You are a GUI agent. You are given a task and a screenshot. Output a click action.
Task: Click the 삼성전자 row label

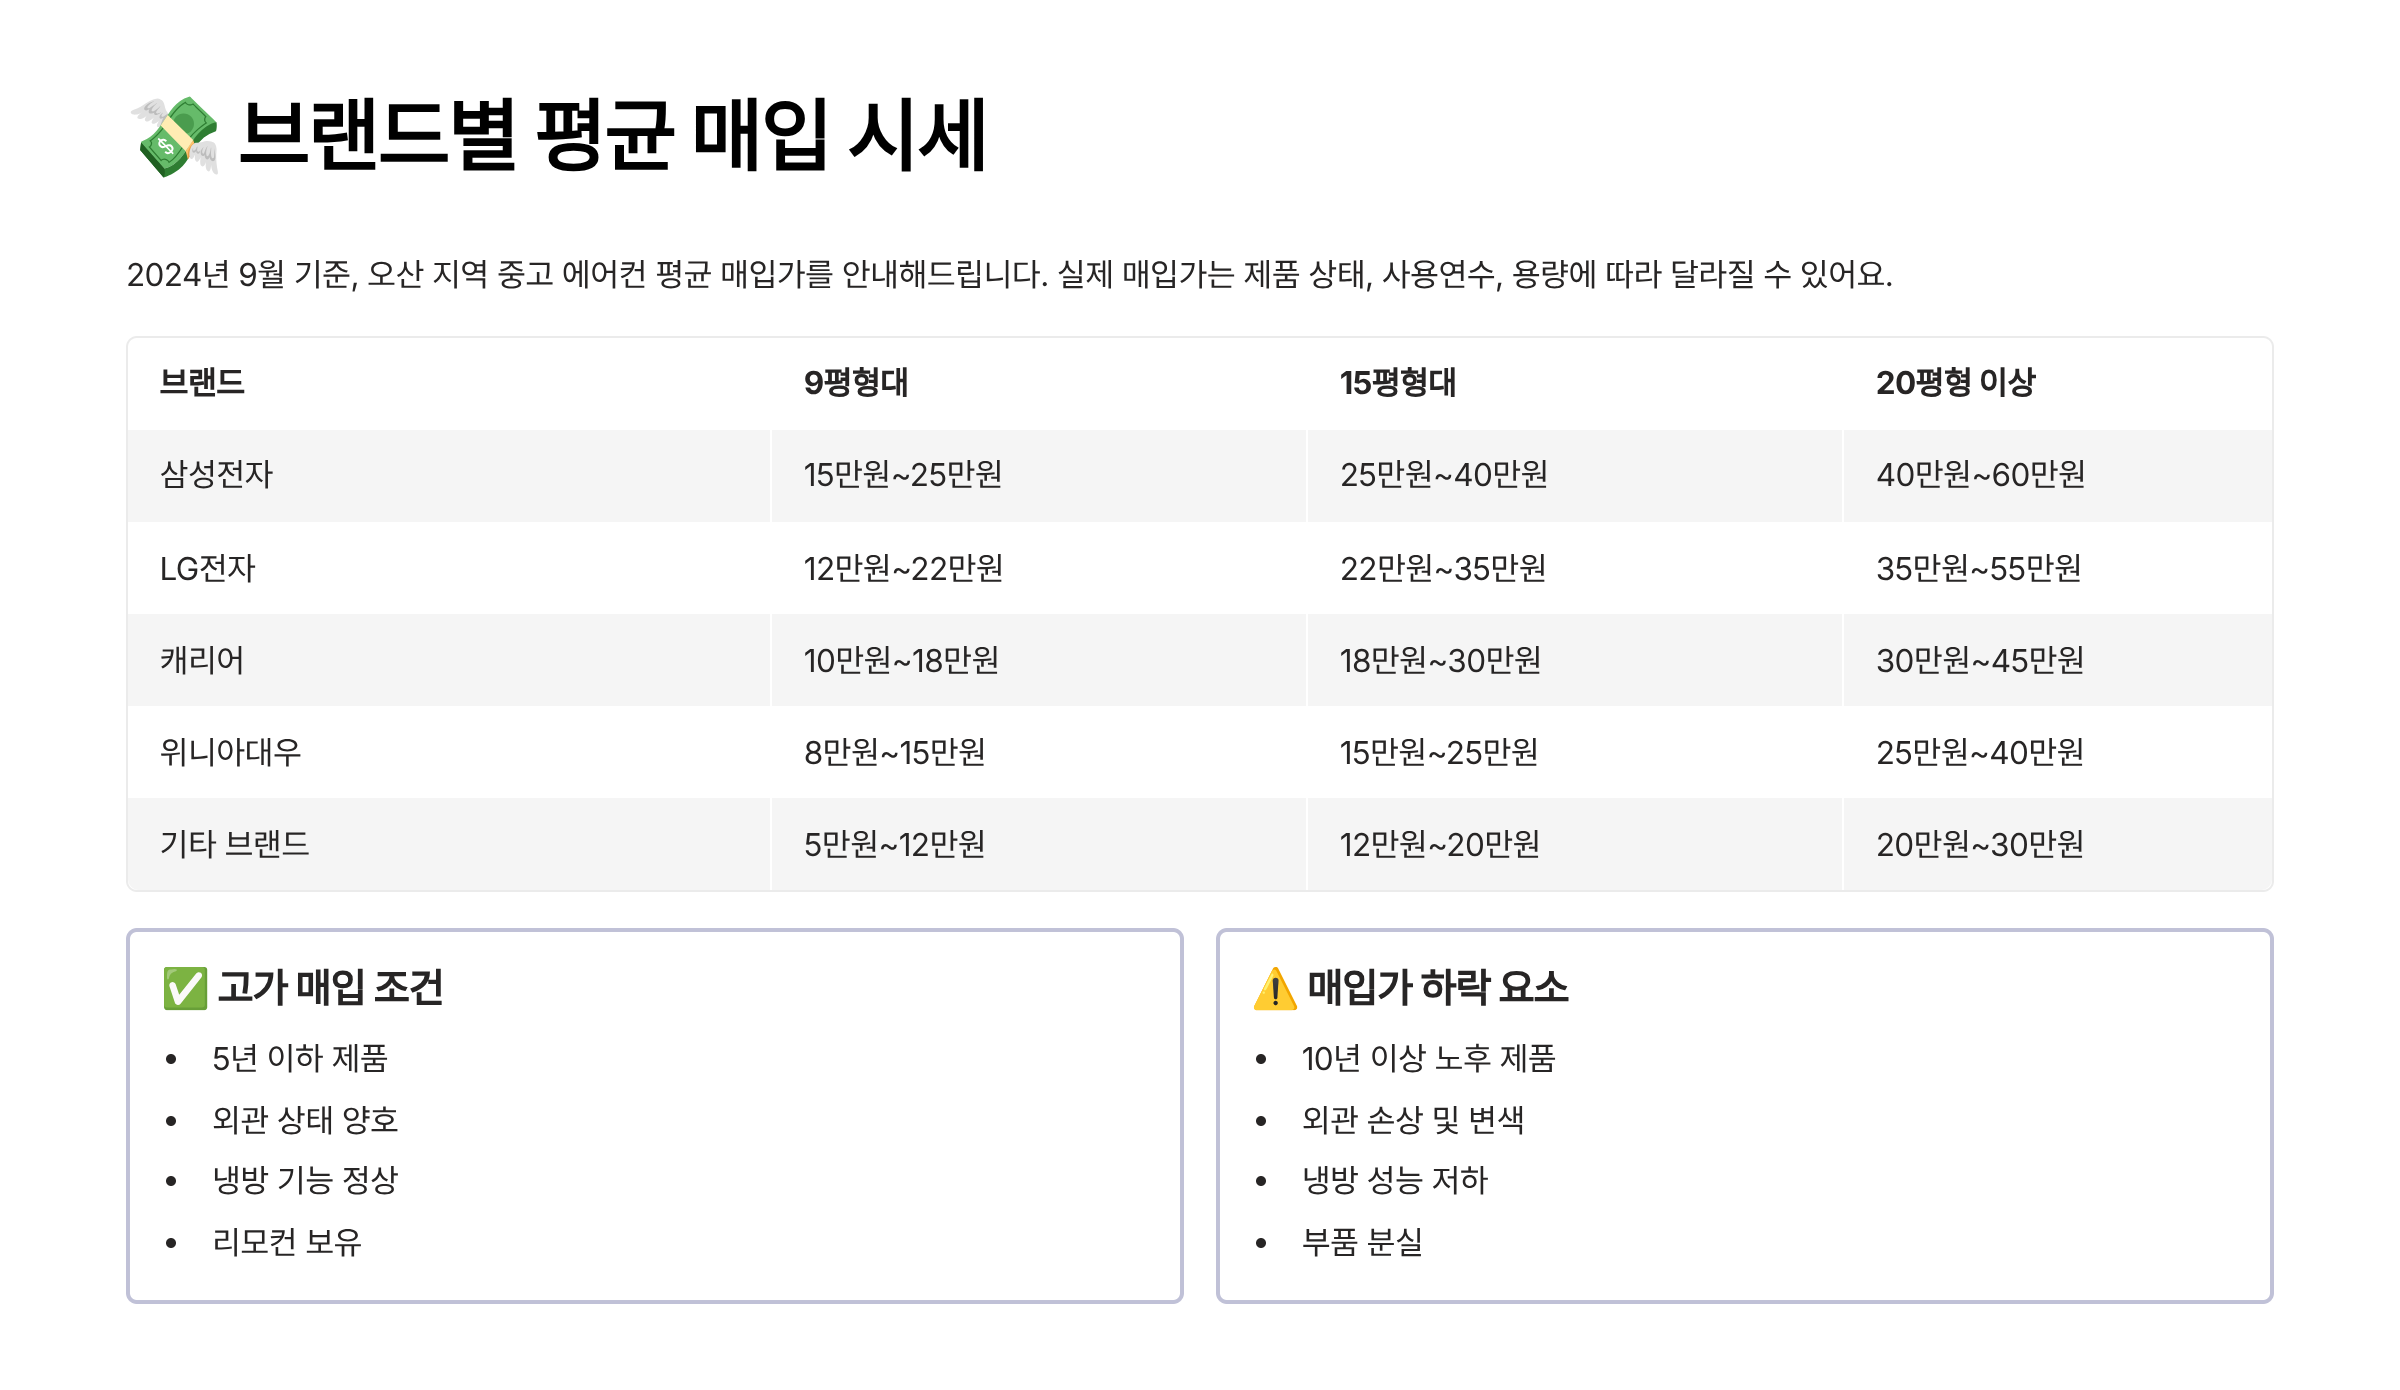point(216,474)
